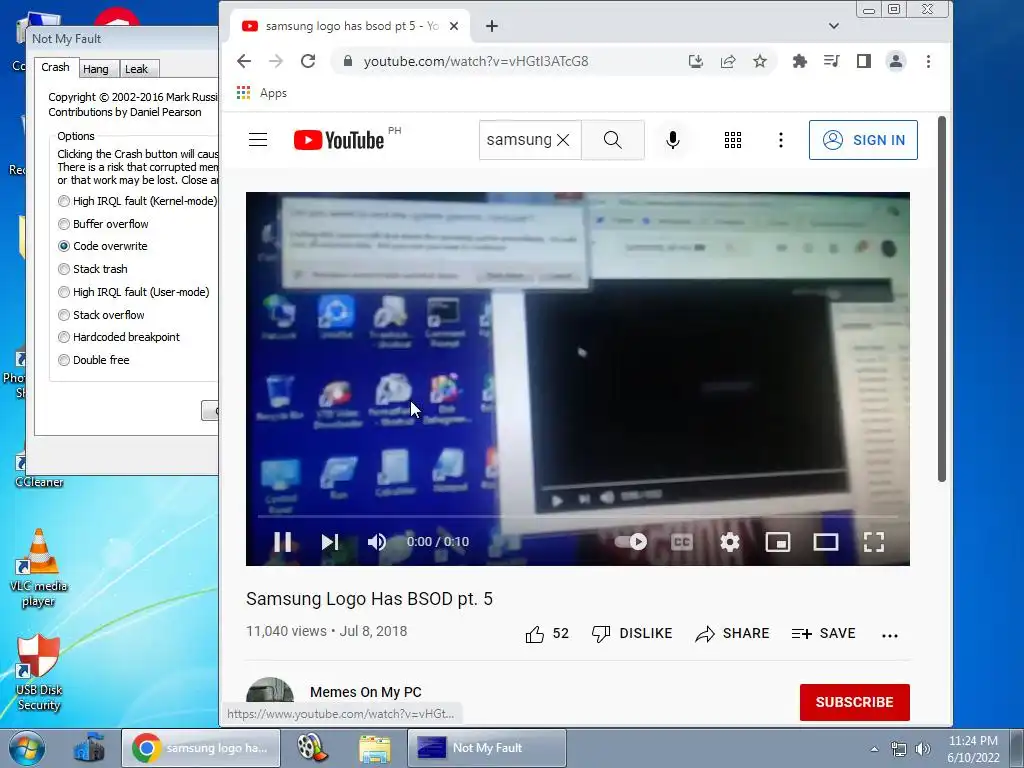Screen dimensions: 1024x768
Task: Pause the video
Action: pyautogui.click(x=282, y=541)
